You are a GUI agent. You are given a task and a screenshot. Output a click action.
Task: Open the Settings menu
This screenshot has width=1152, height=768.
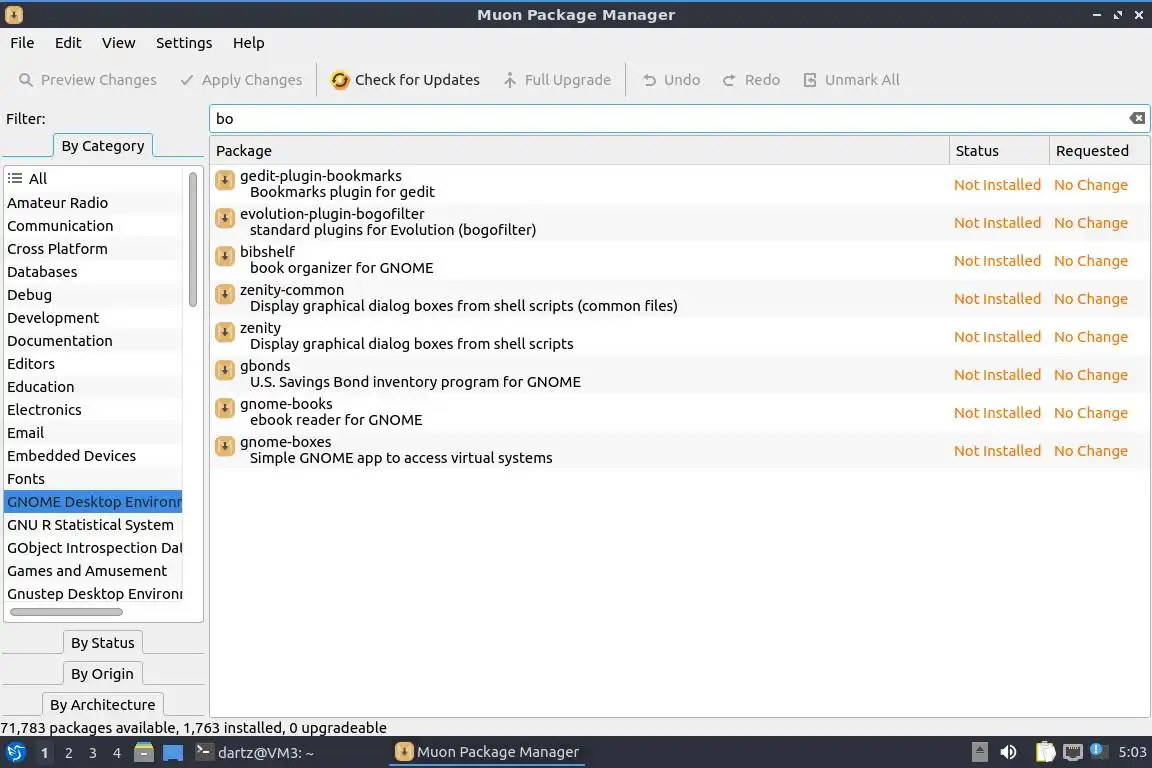tap(184, 43)
